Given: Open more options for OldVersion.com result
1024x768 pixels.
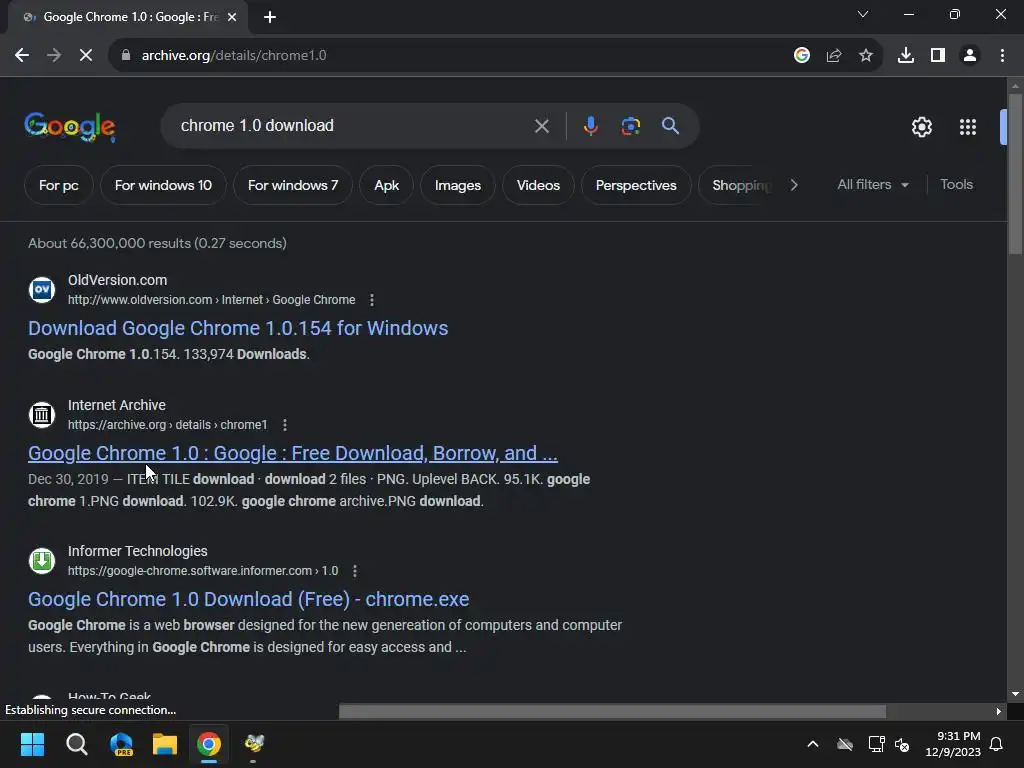Looking at the screenshot, I should [x=372, y=300].
